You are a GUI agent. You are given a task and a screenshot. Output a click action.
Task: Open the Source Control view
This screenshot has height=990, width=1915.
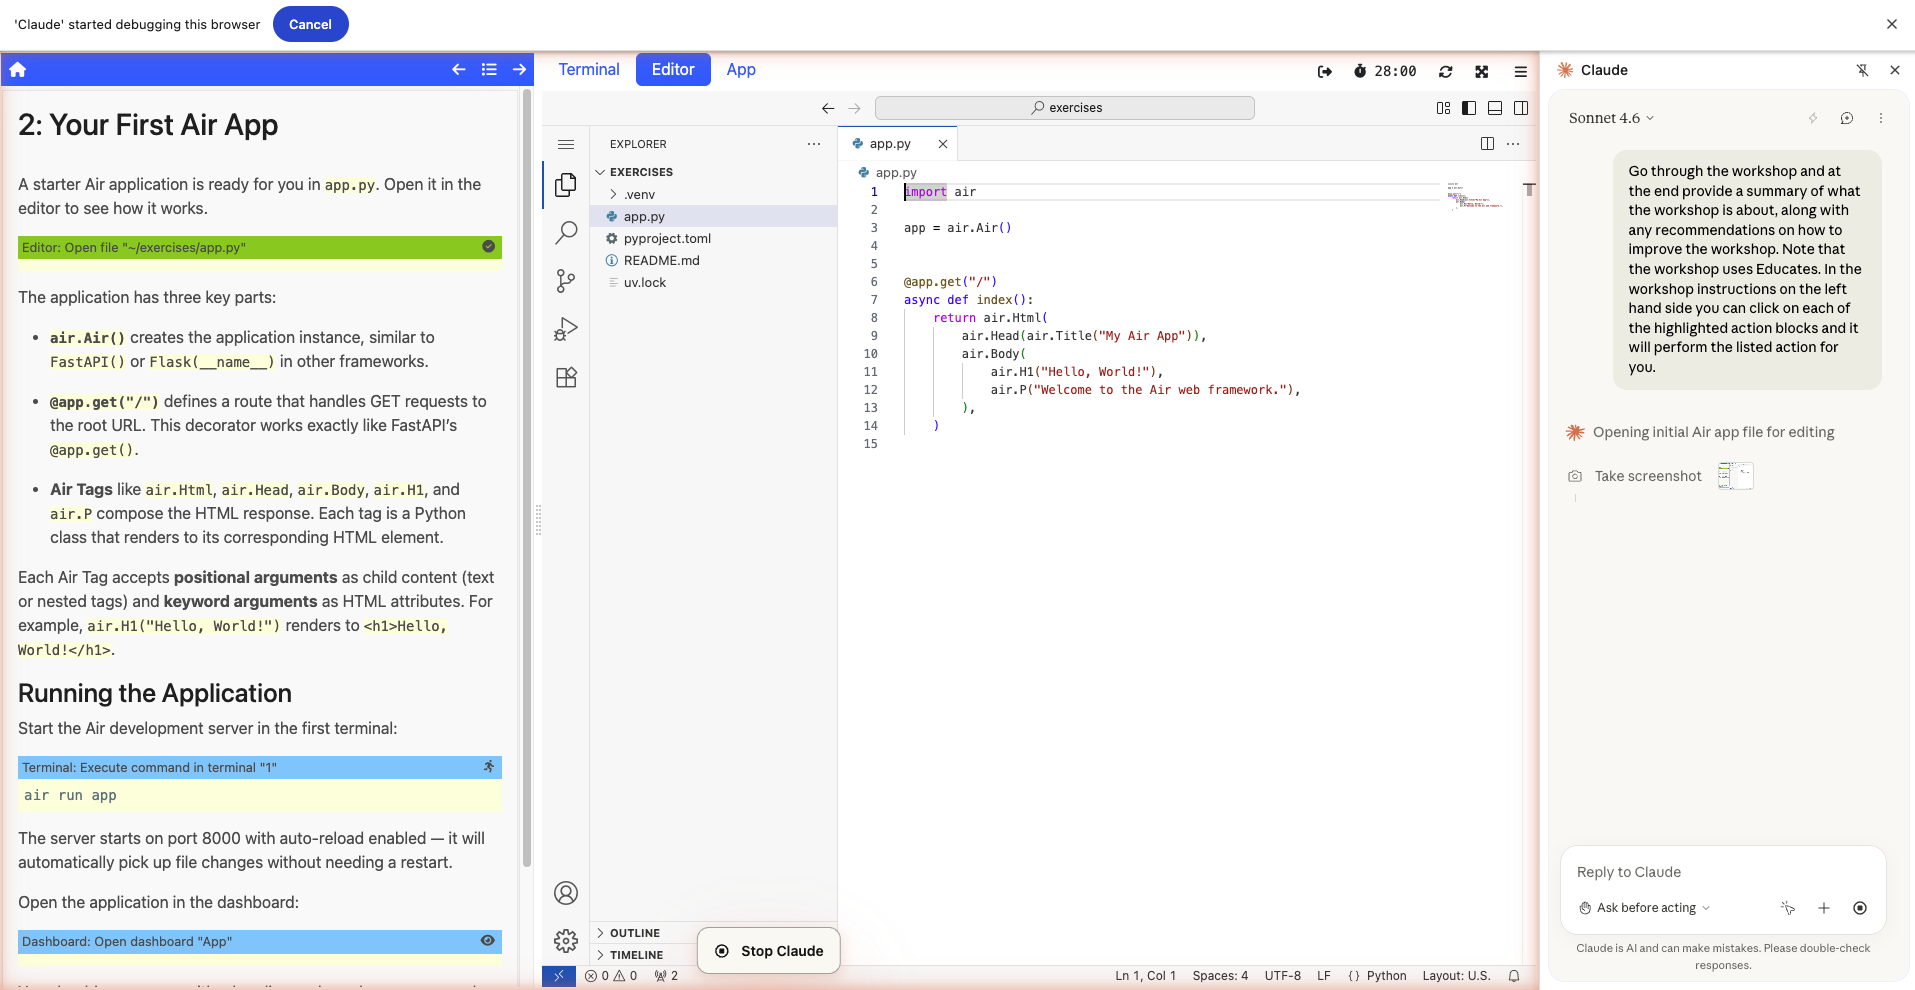(566, 281)
